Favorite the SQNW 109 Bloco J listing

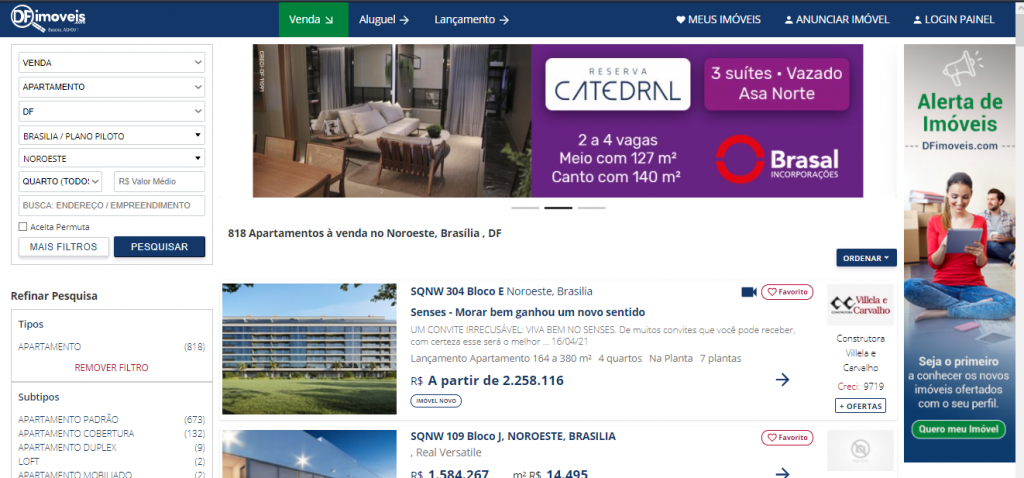[787, 438]
